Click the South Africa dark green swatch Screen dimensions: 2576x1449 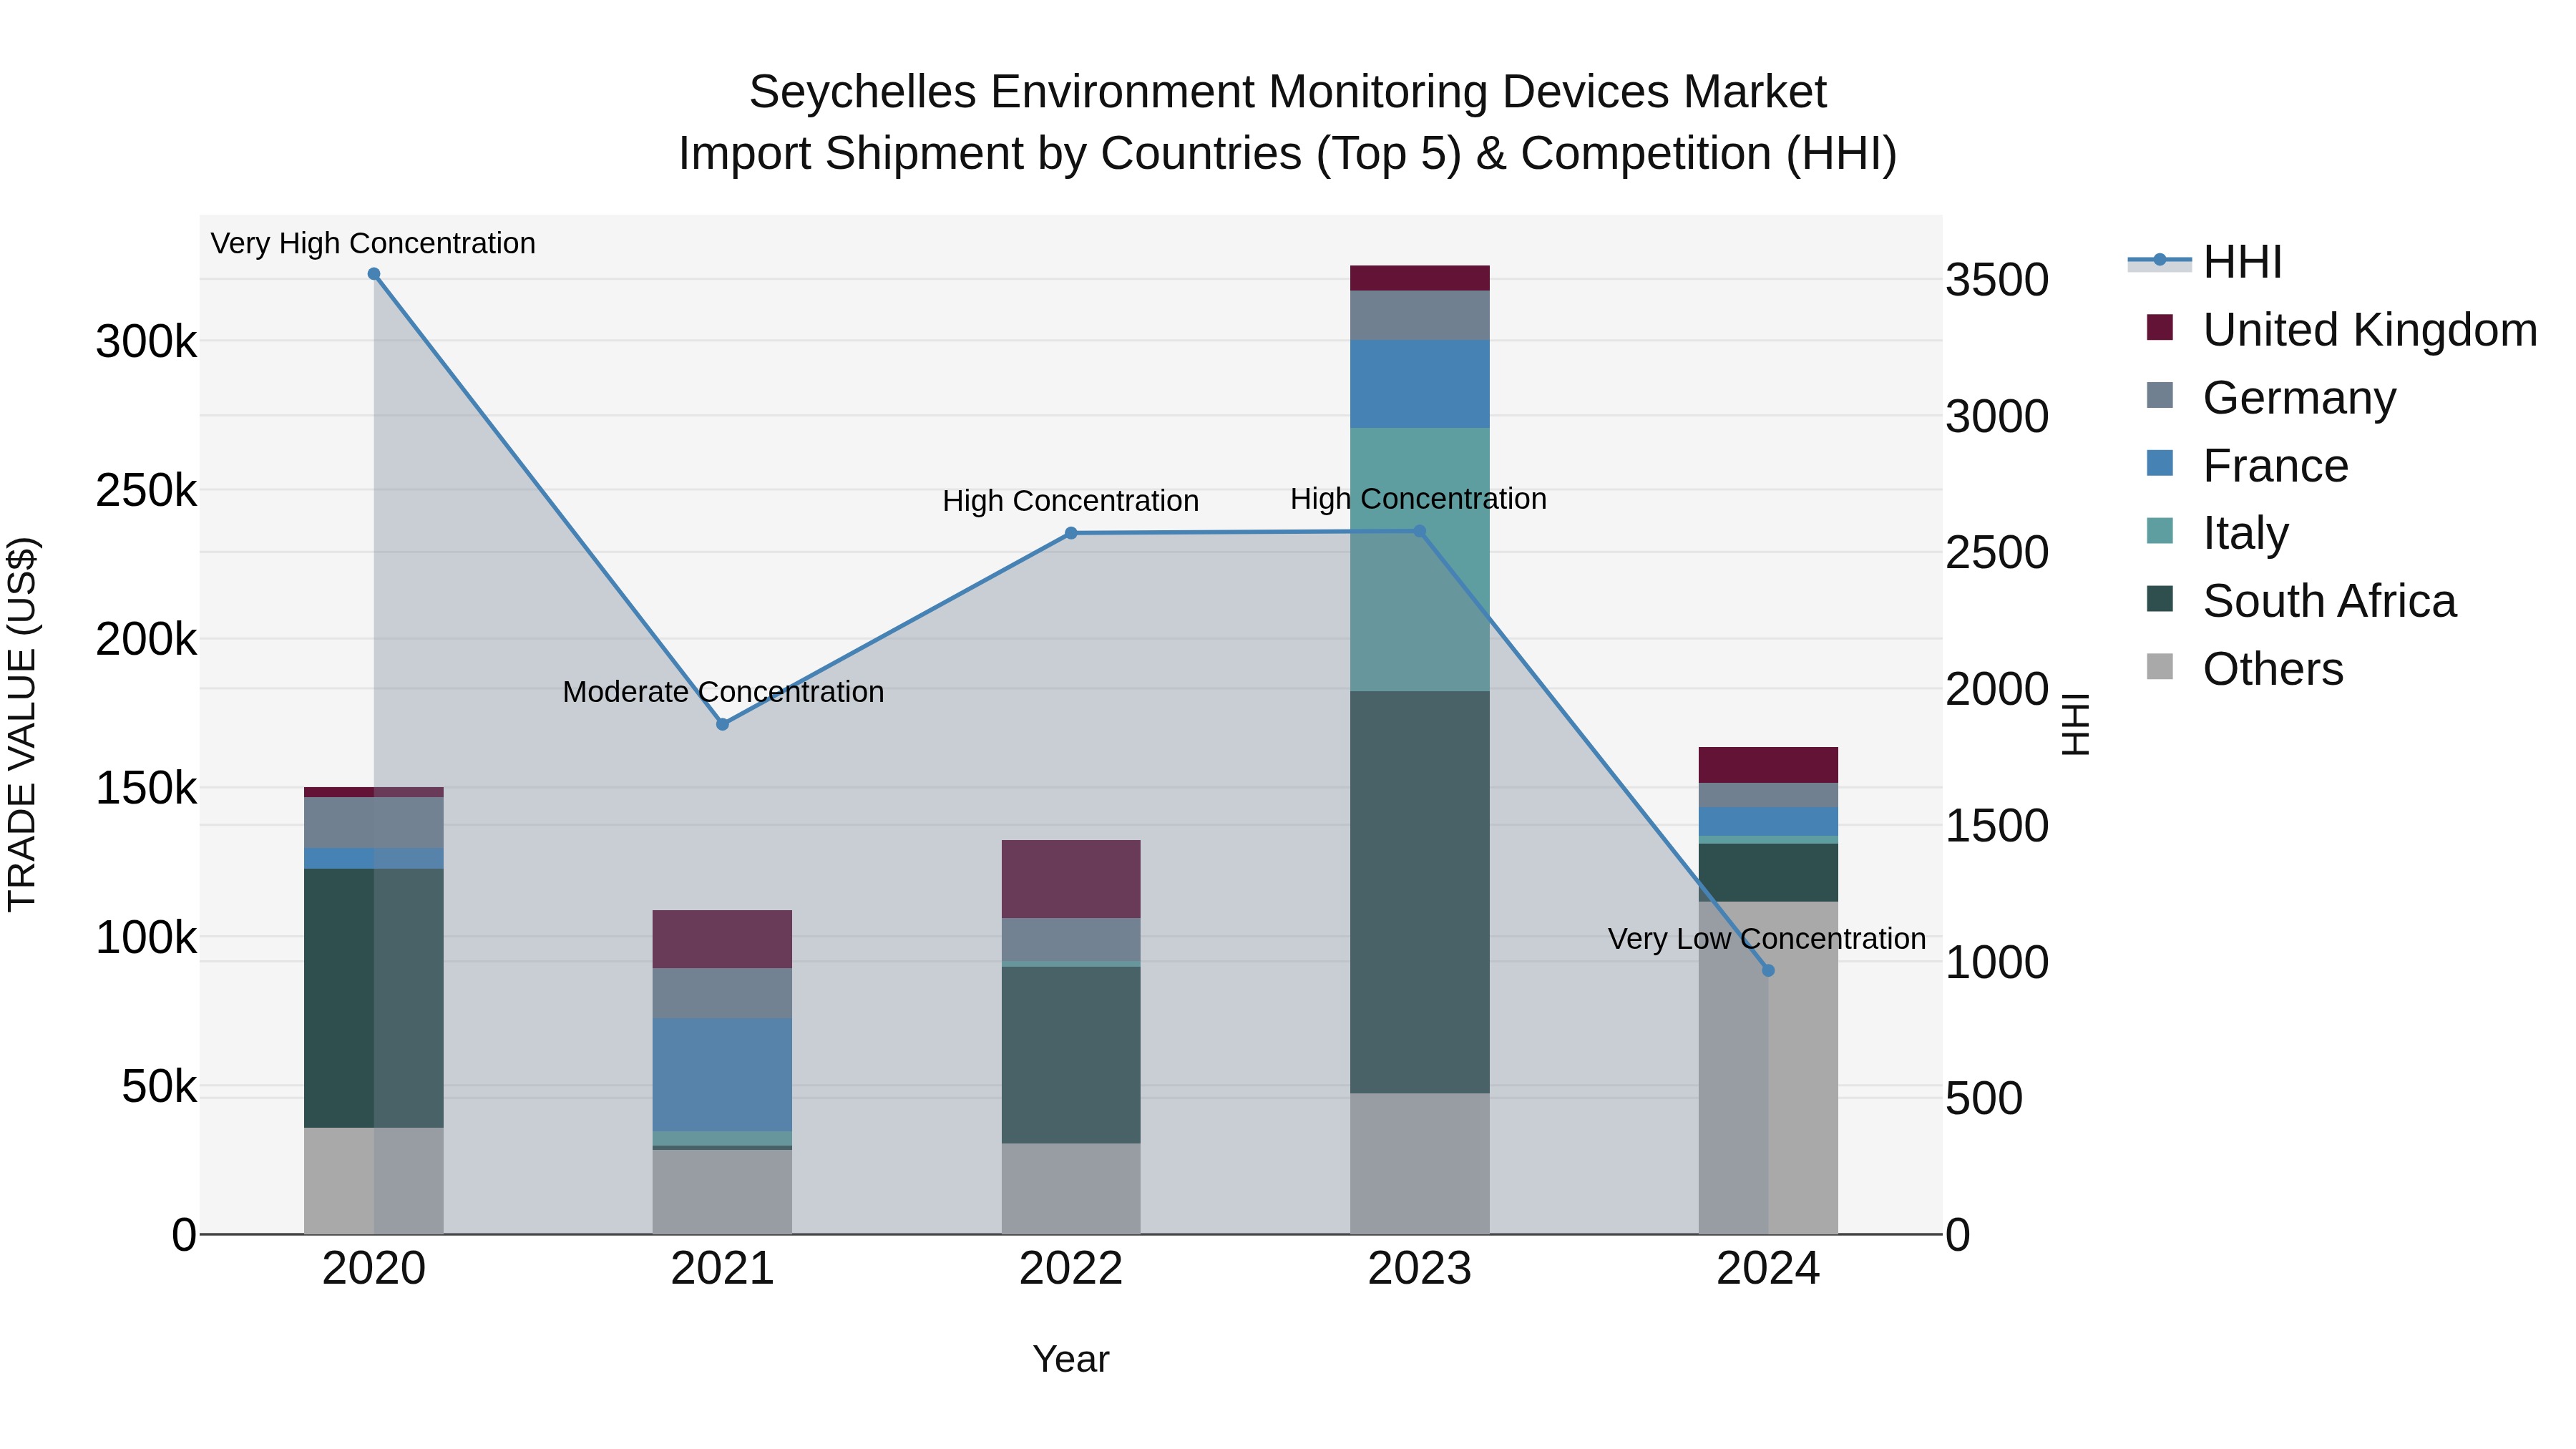click(x=2160, y=599)
